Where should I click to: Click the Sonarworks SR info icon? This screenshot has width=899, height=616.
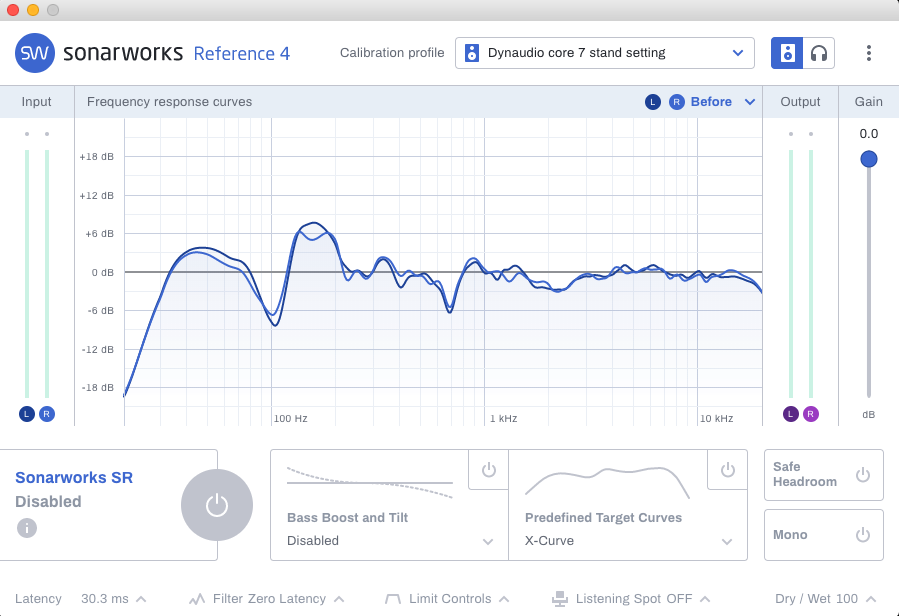(x=27, y=528)
